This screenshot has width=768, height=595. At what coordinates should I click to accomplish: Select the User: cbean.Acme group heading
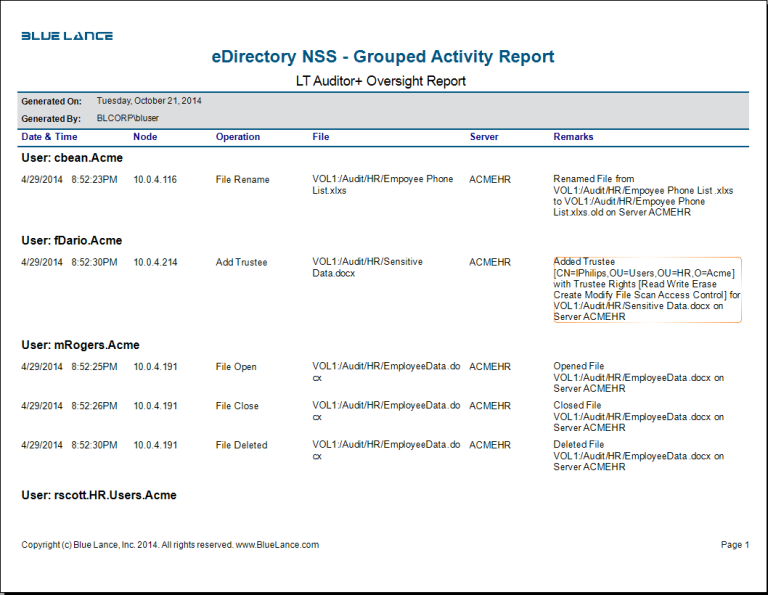point(72,158)
